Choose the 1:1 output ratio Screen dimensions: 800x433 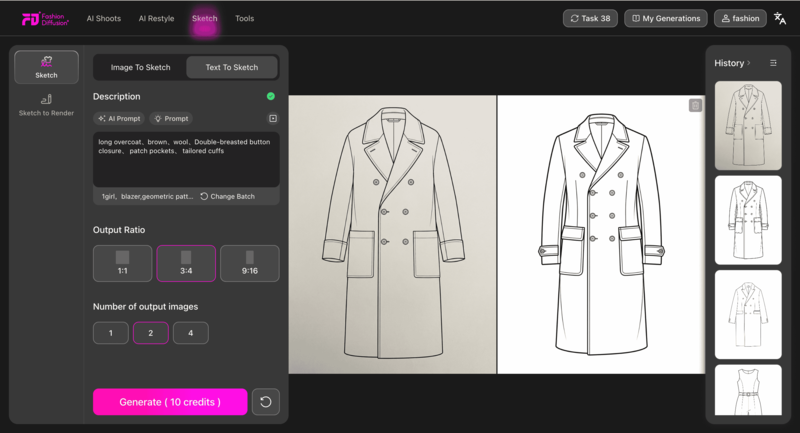(x=122, y=263)
